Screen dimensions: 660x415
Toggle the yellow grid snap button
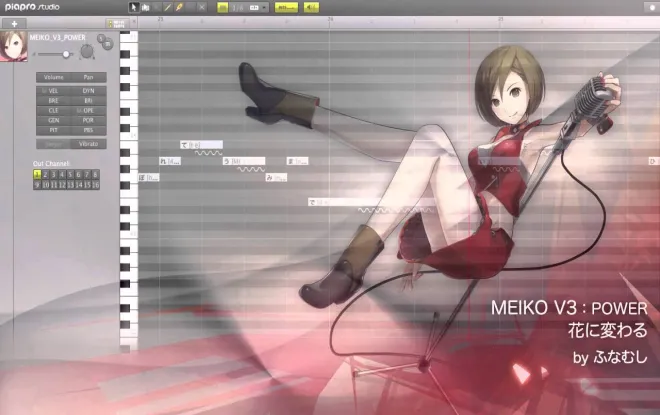pos(223,8)
